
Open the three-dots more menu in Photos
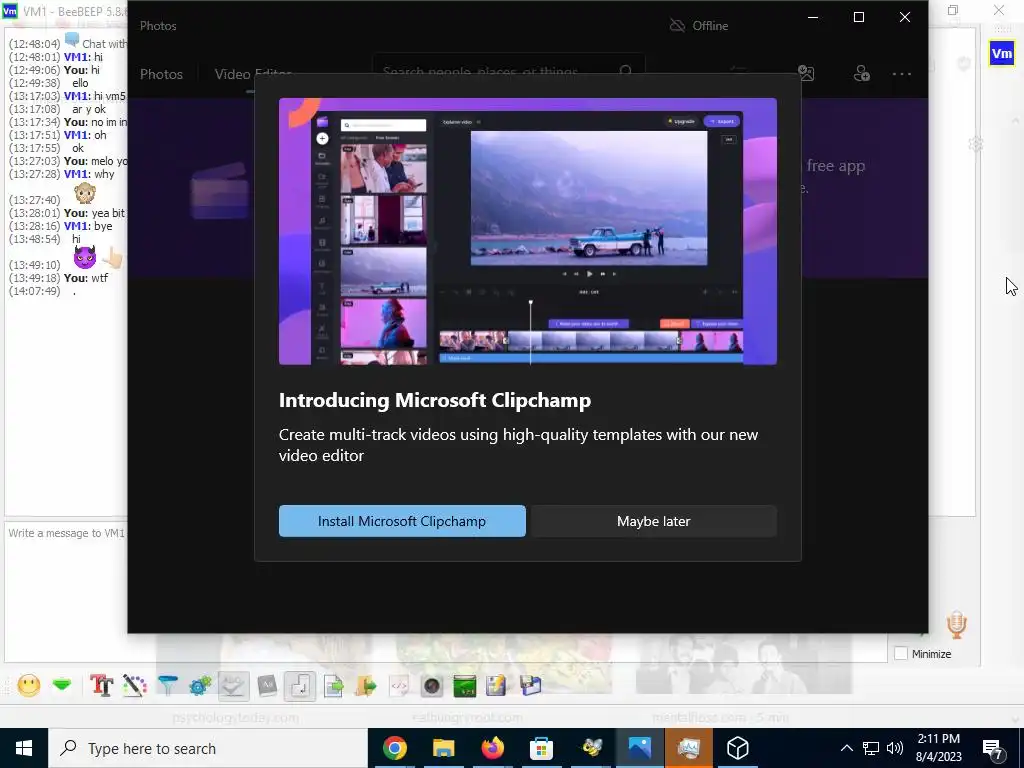[902, 74]
